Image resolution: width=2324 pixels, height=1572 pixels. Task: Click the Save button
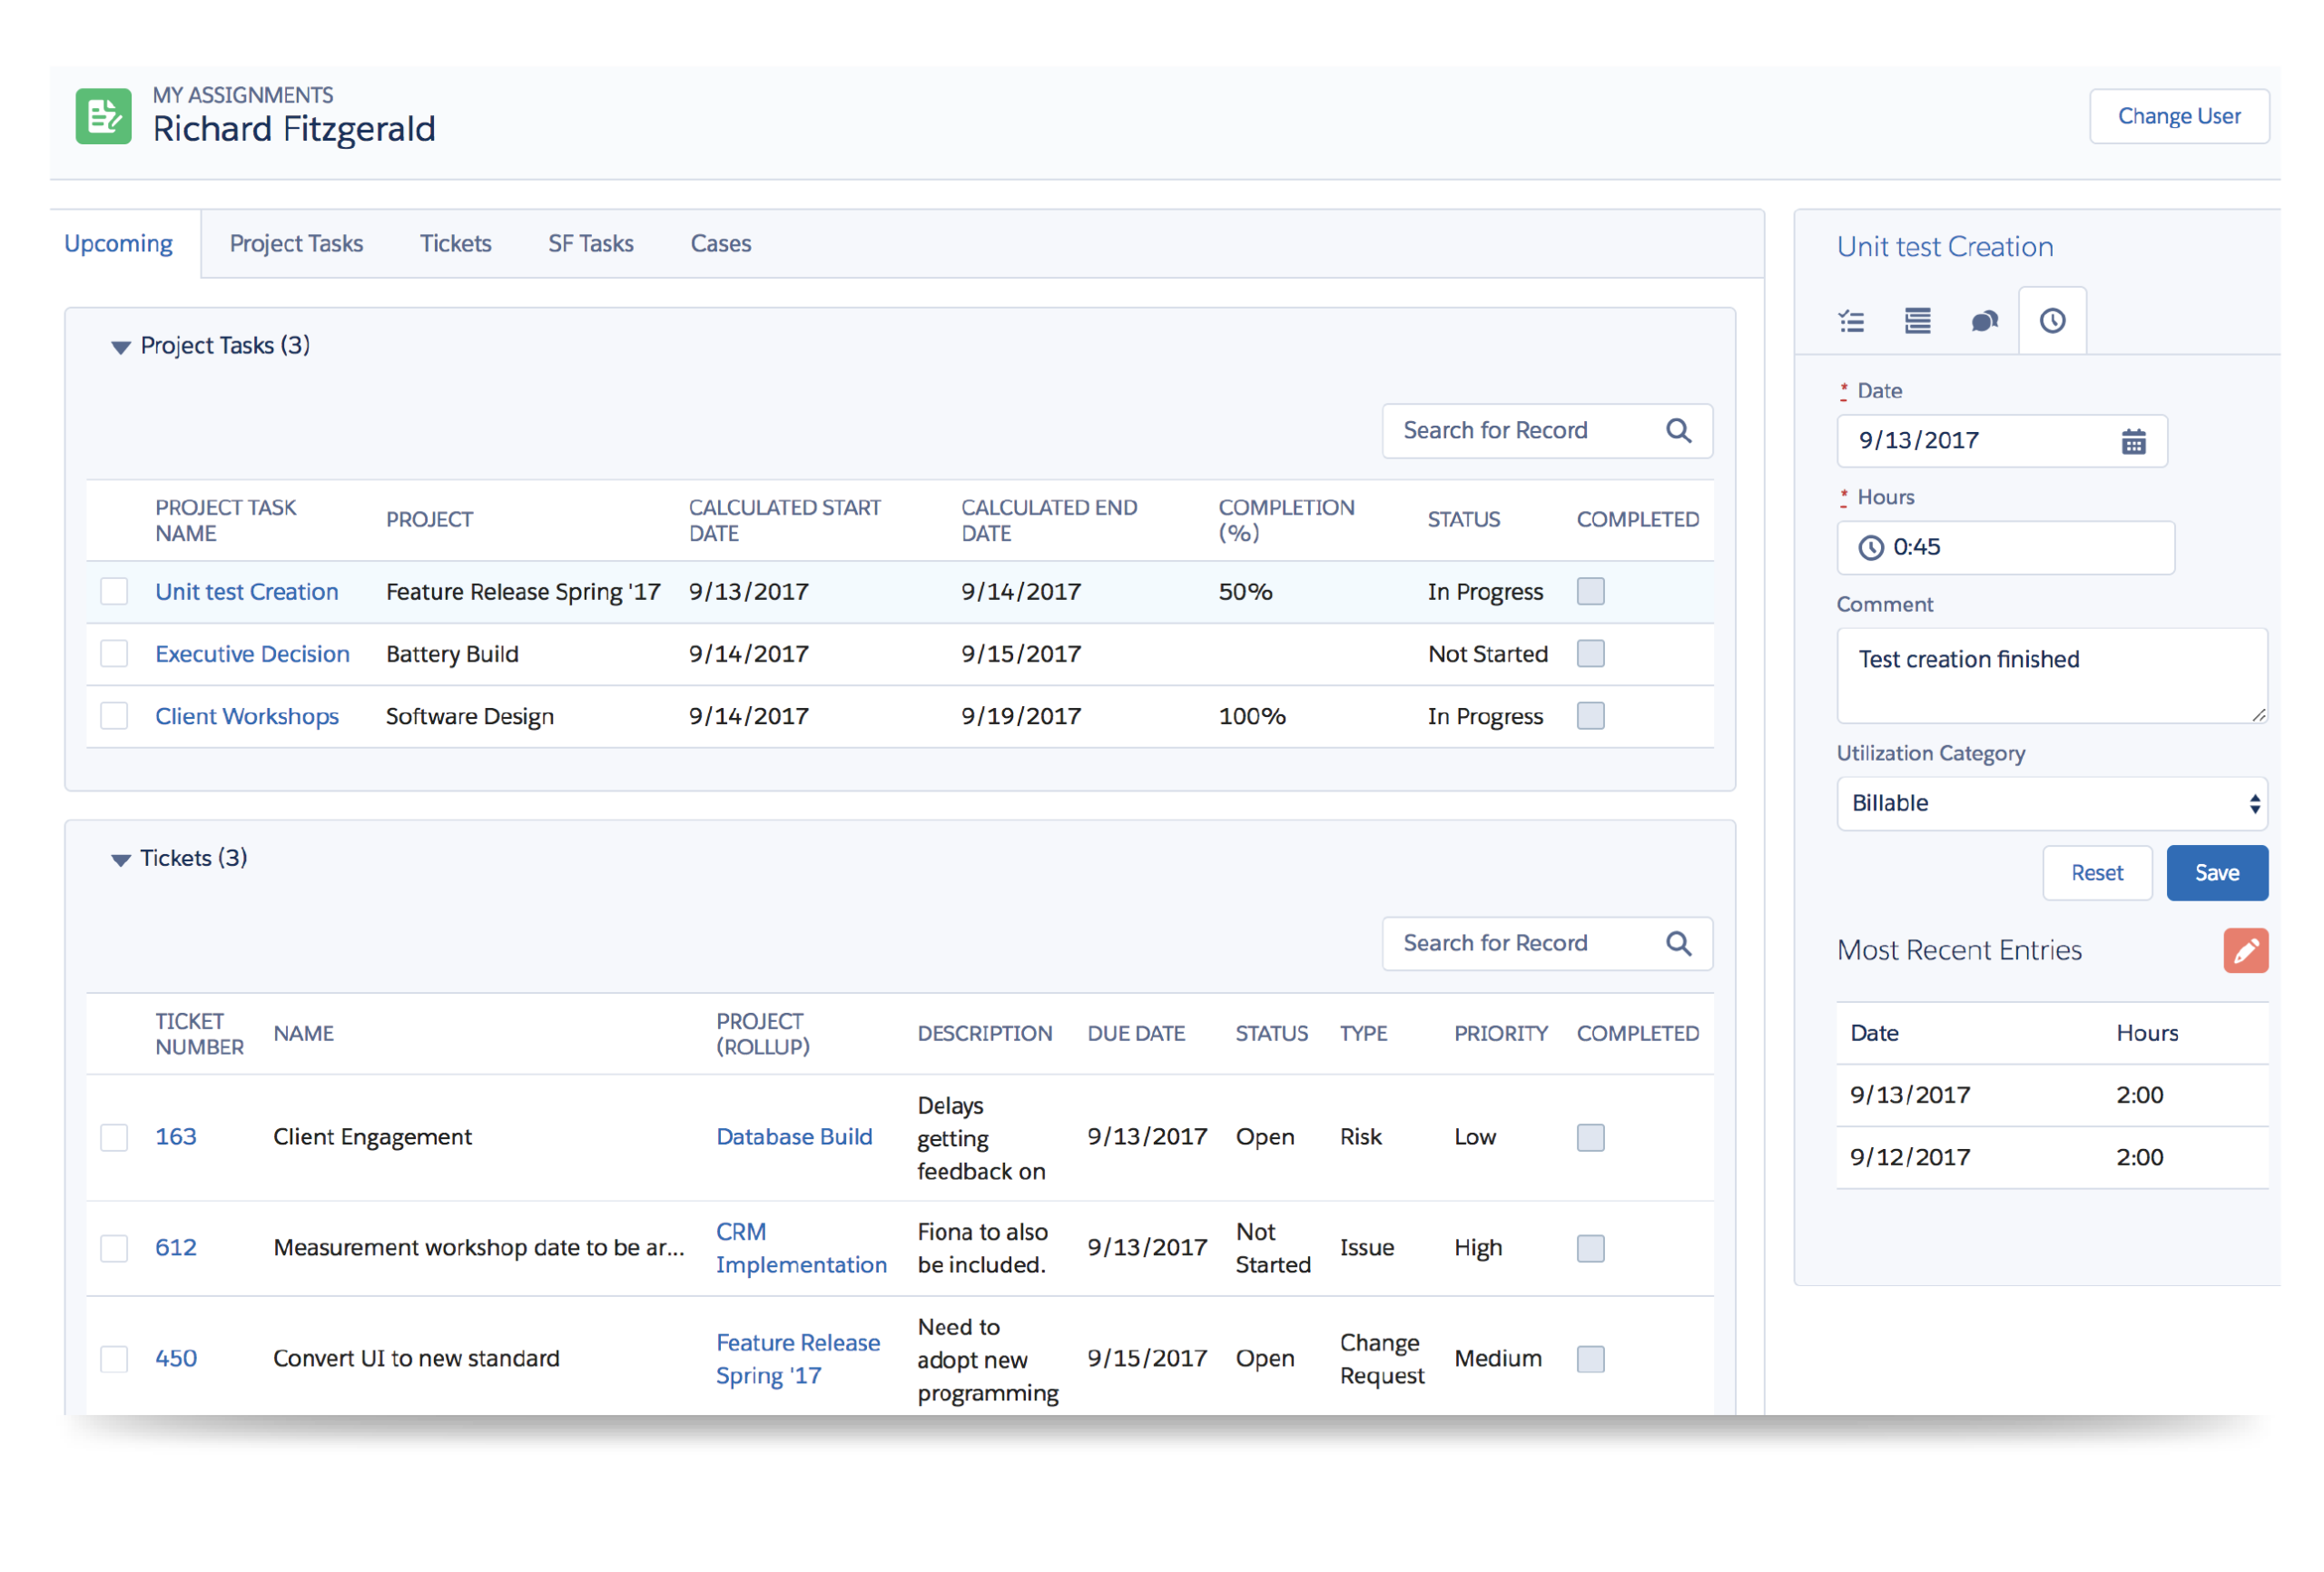pyautogui.click(x=2216, y=873)
